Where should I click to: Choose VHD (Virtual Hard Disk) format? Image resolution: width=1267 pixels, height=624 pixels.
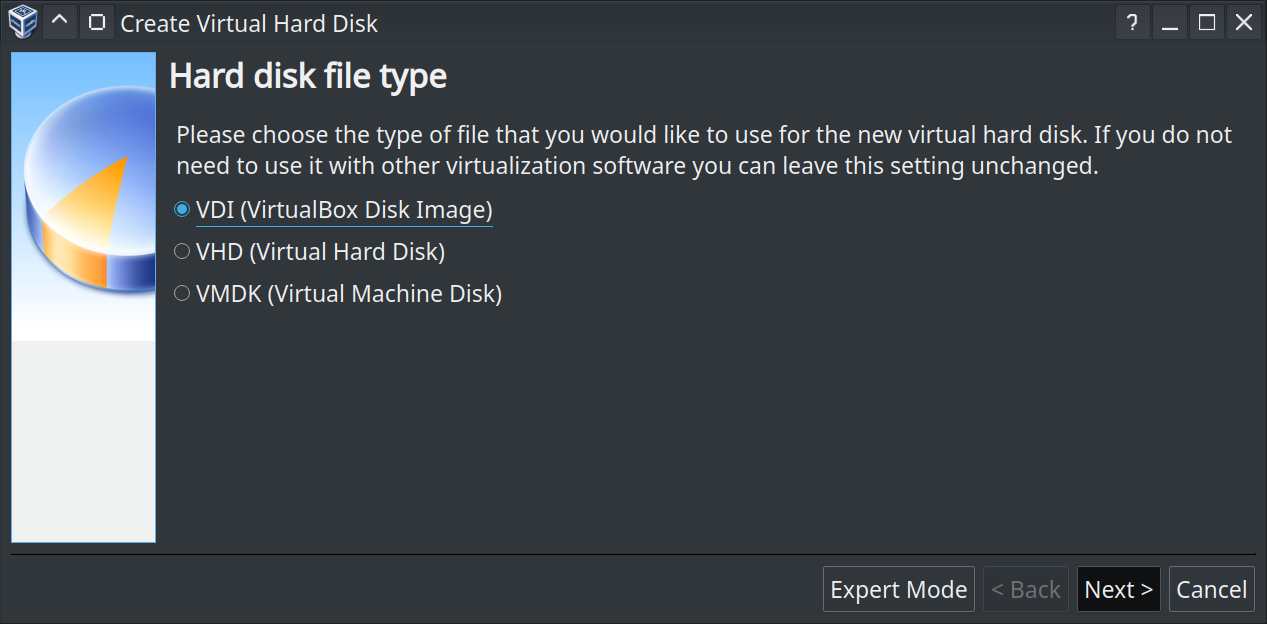point(182,252)
